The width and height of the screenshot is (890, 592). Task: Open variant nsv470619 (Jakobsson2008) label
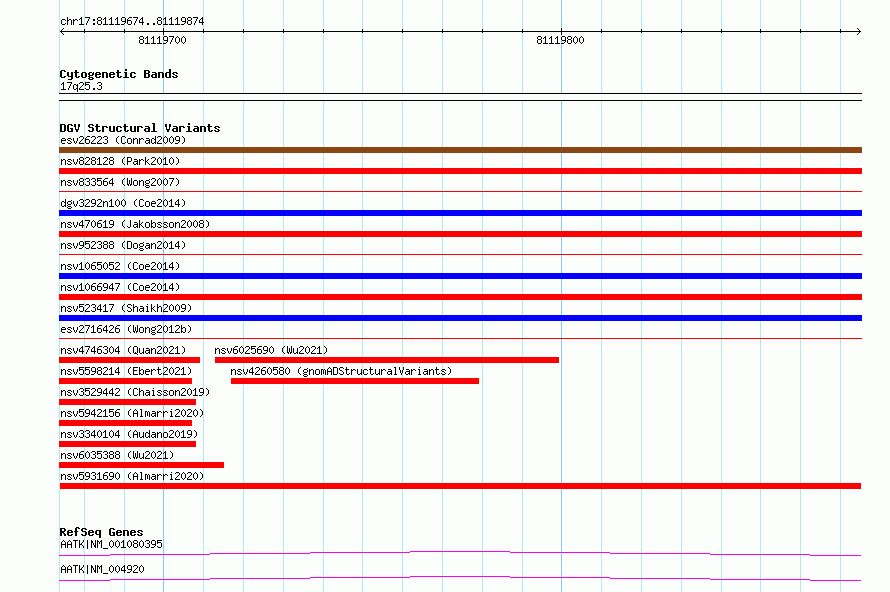(x=135, y=224)
